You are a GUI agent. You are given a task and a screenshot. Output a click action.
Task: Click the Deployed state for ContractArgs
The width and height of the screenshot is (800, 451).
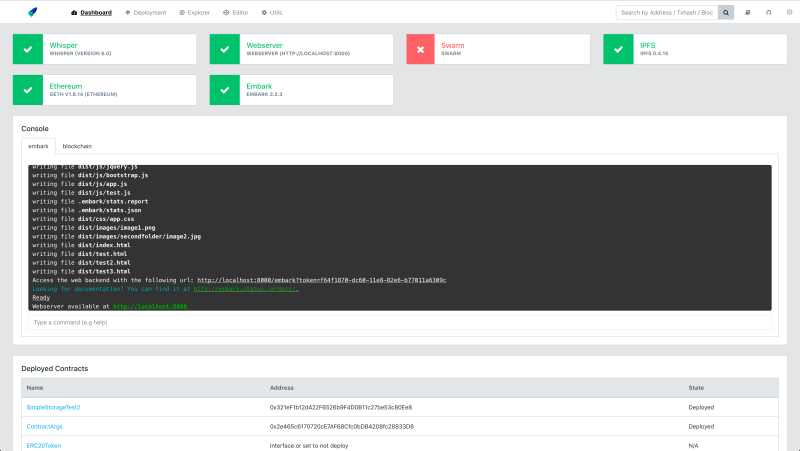701,427
